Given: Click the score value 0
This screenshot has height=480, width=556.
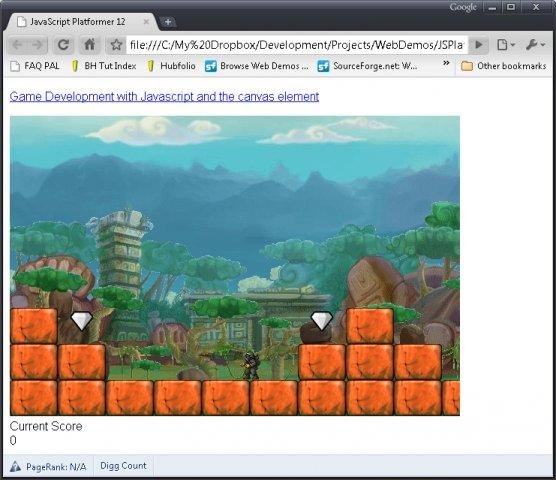Looking at the screenshot, I should (x=13, y=441).
